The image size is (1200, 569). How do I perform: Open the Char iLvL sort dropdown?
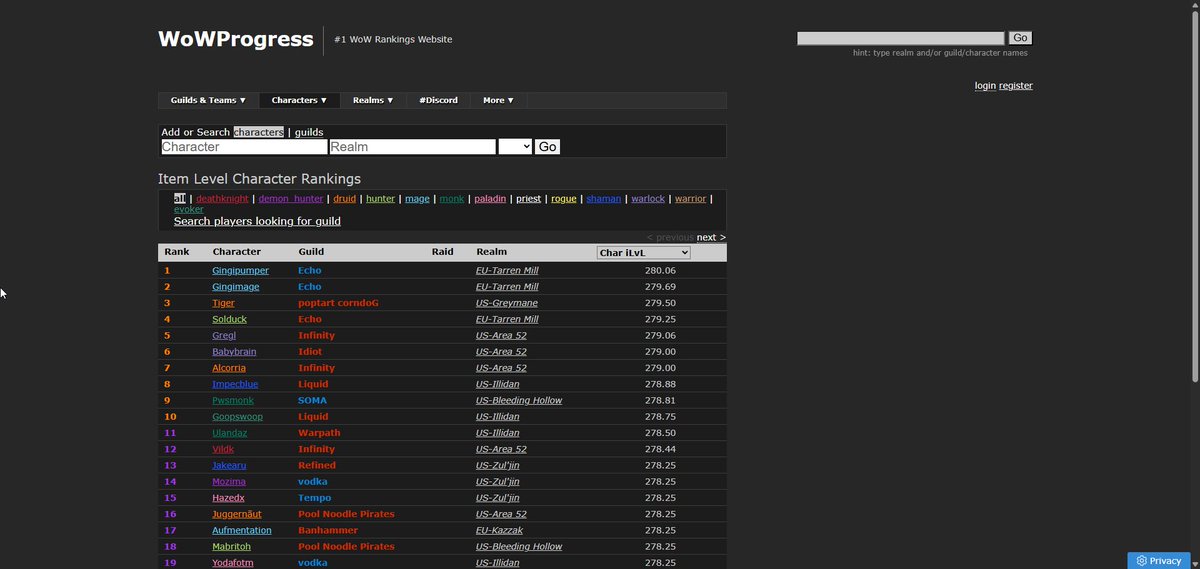coord(643,252)
